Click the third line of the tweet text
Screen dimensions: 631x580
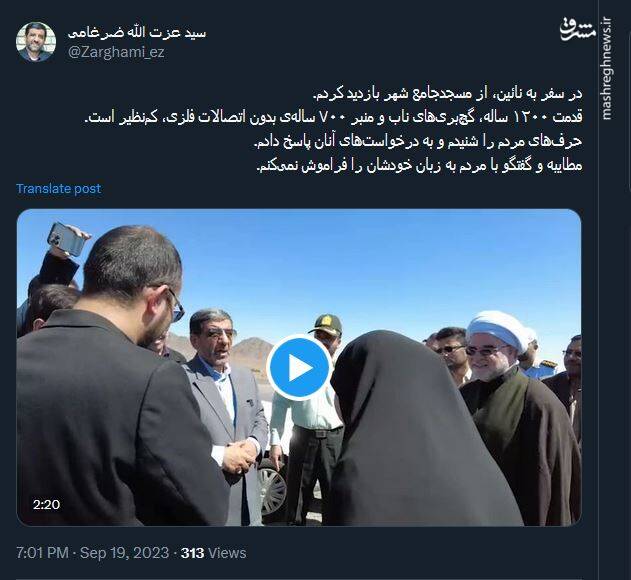(418, 142)
